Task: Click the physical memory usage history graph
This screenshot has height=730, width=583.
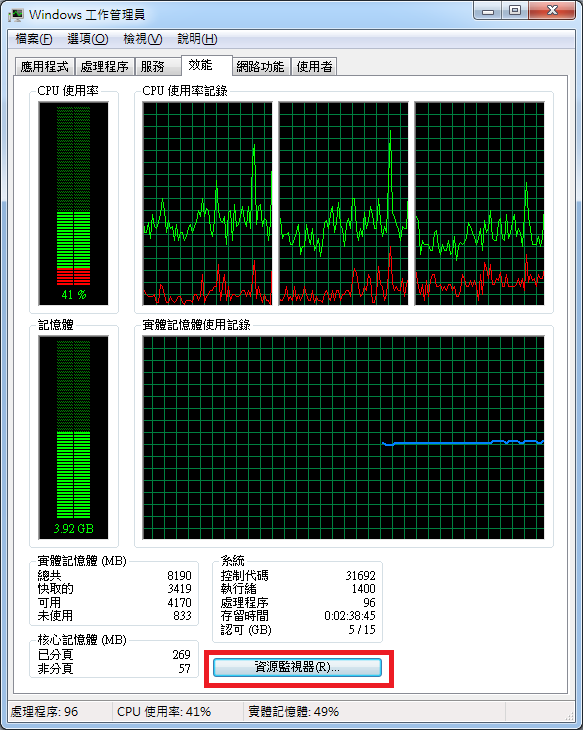Action: tap(343, 438)
